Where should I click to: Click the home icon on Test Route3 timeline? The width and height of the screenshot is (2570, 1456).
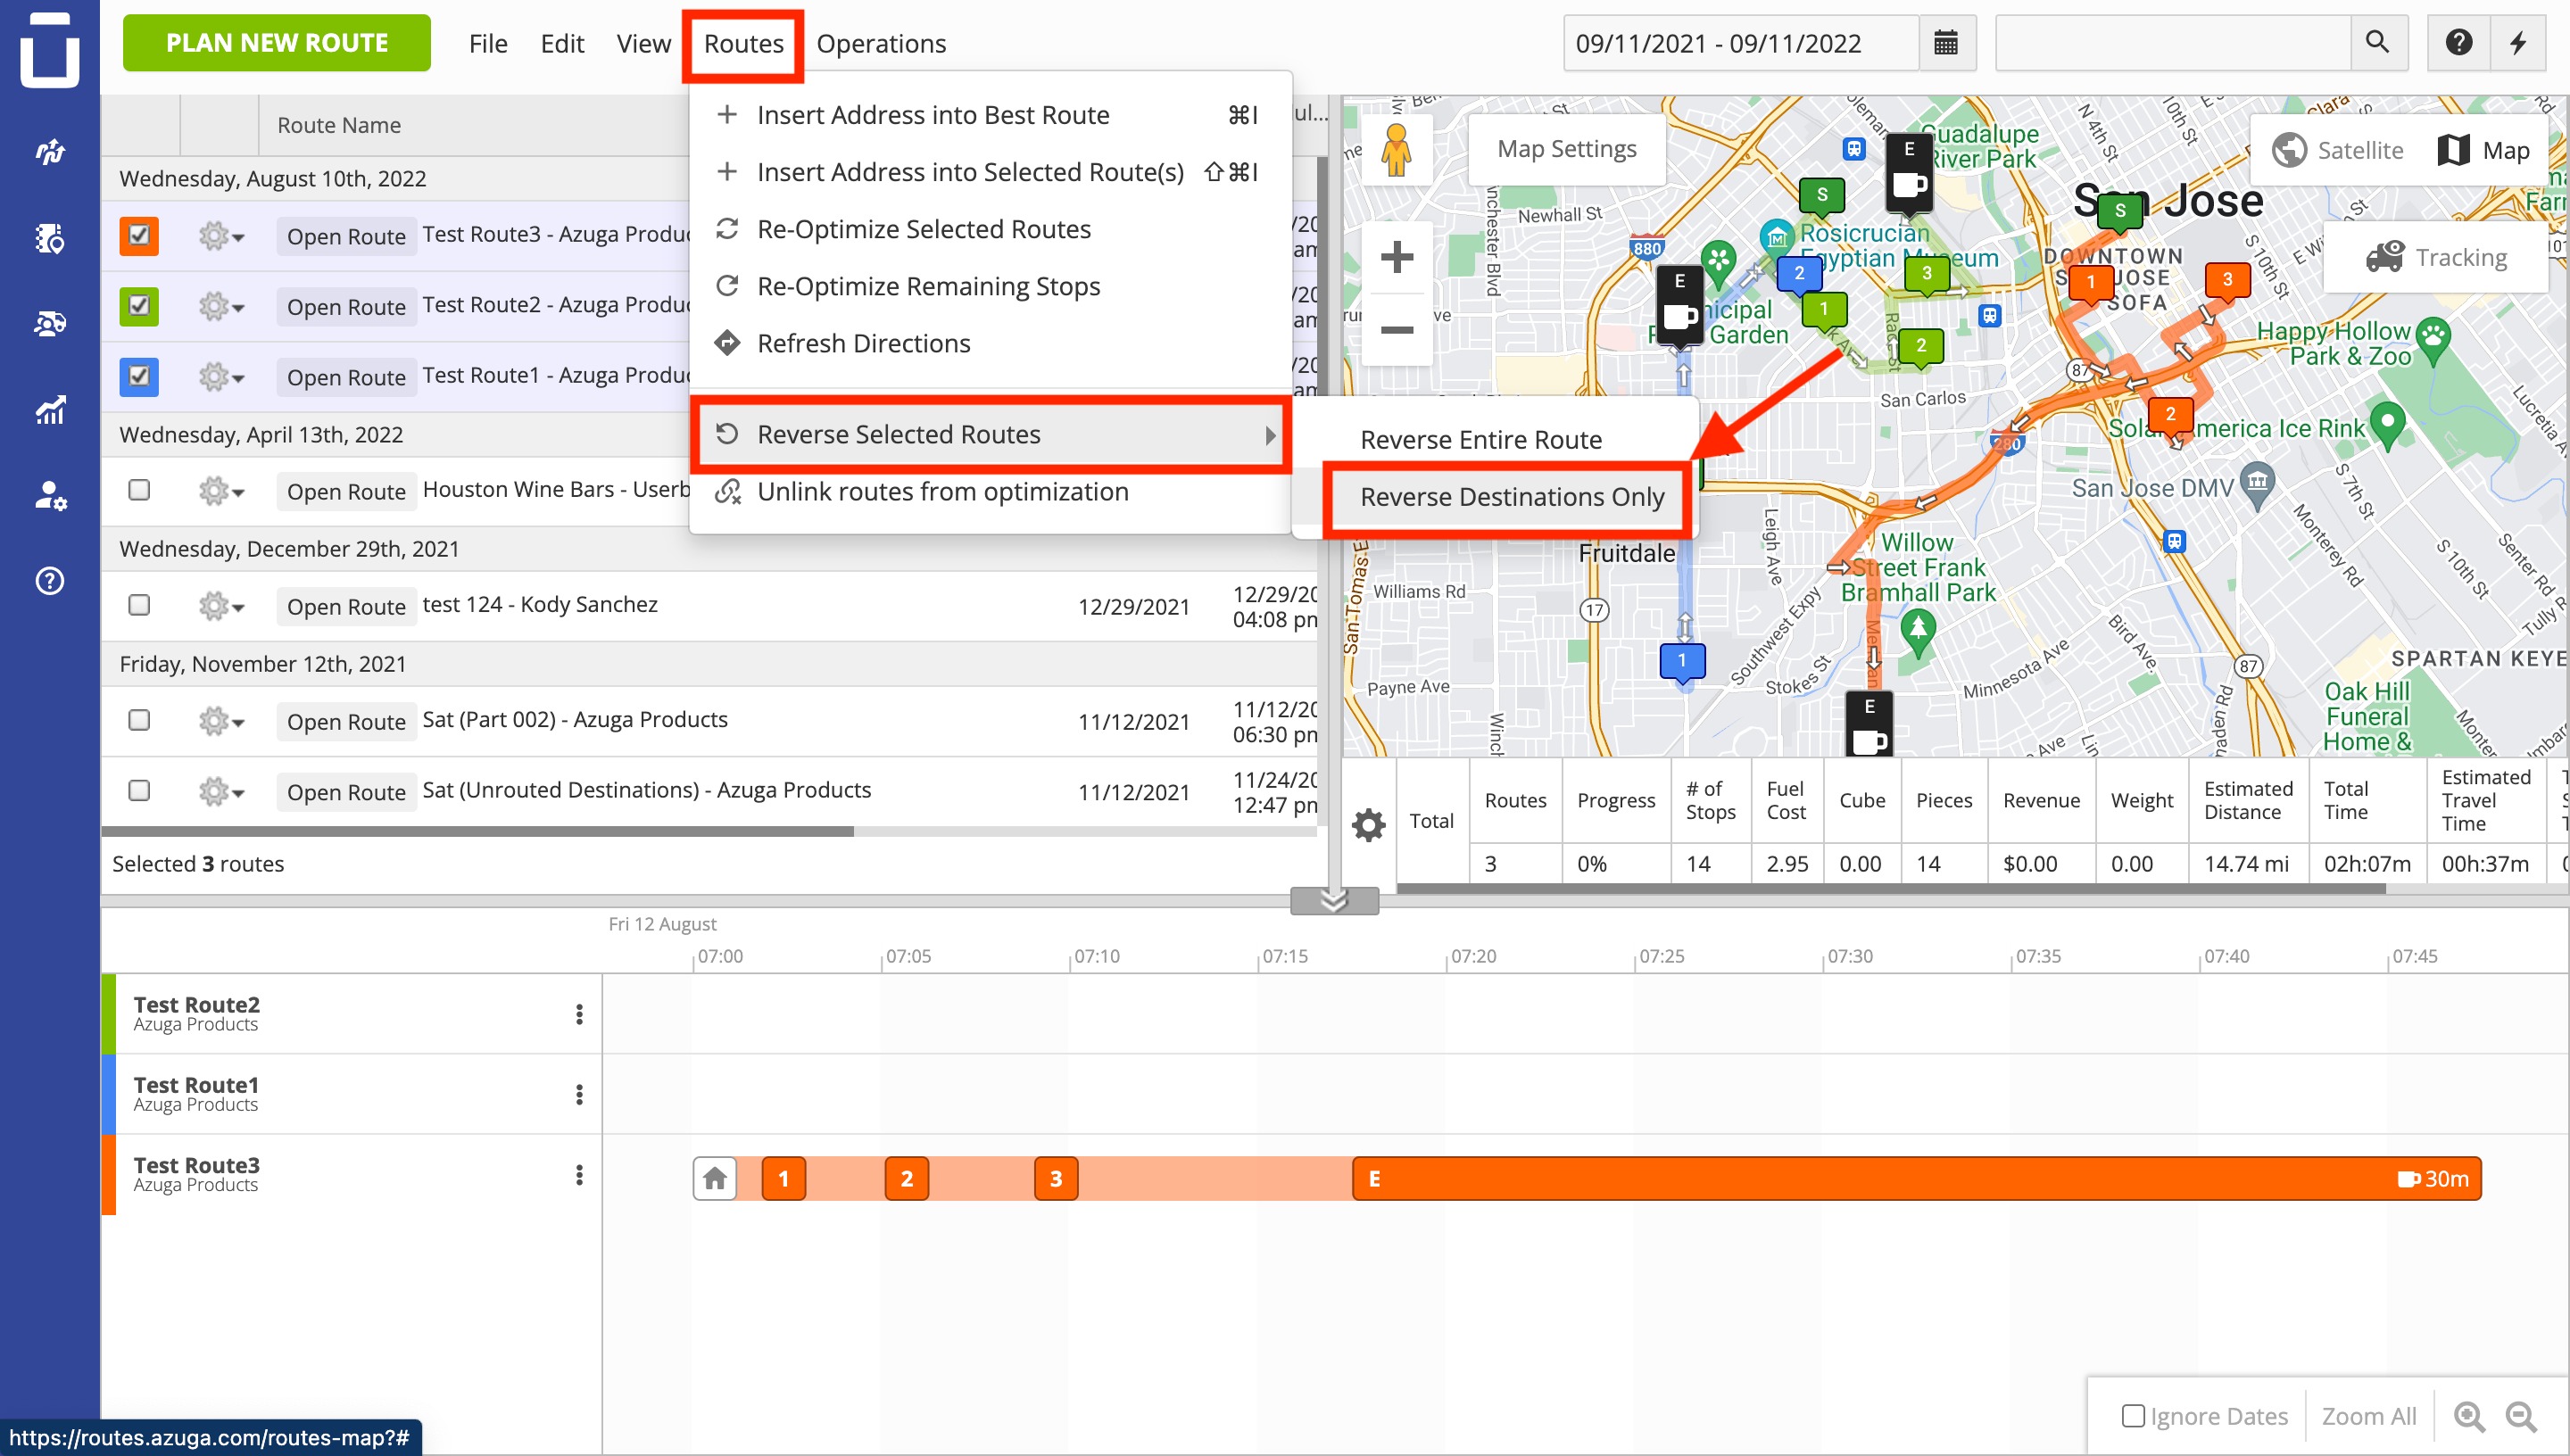point(715,1179)
